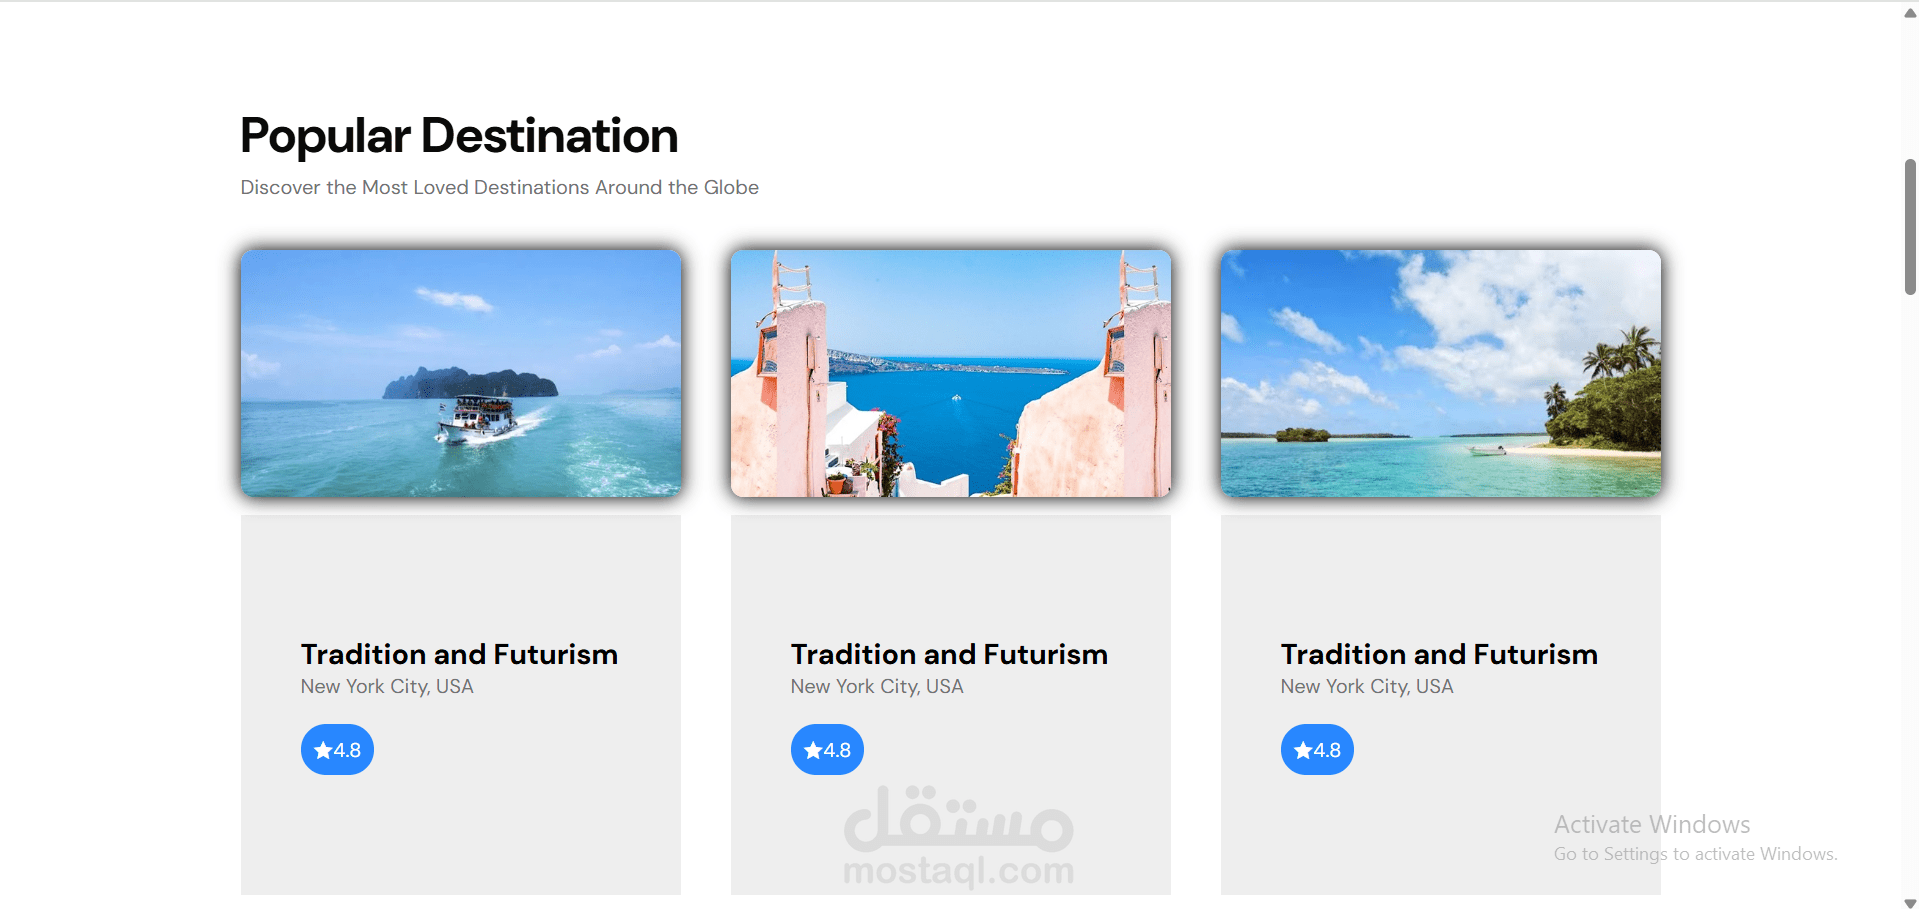This screenshot has height=909, width=1919.
Task: Click the star icon in second card's rating badge
Action: pos(813,750)
